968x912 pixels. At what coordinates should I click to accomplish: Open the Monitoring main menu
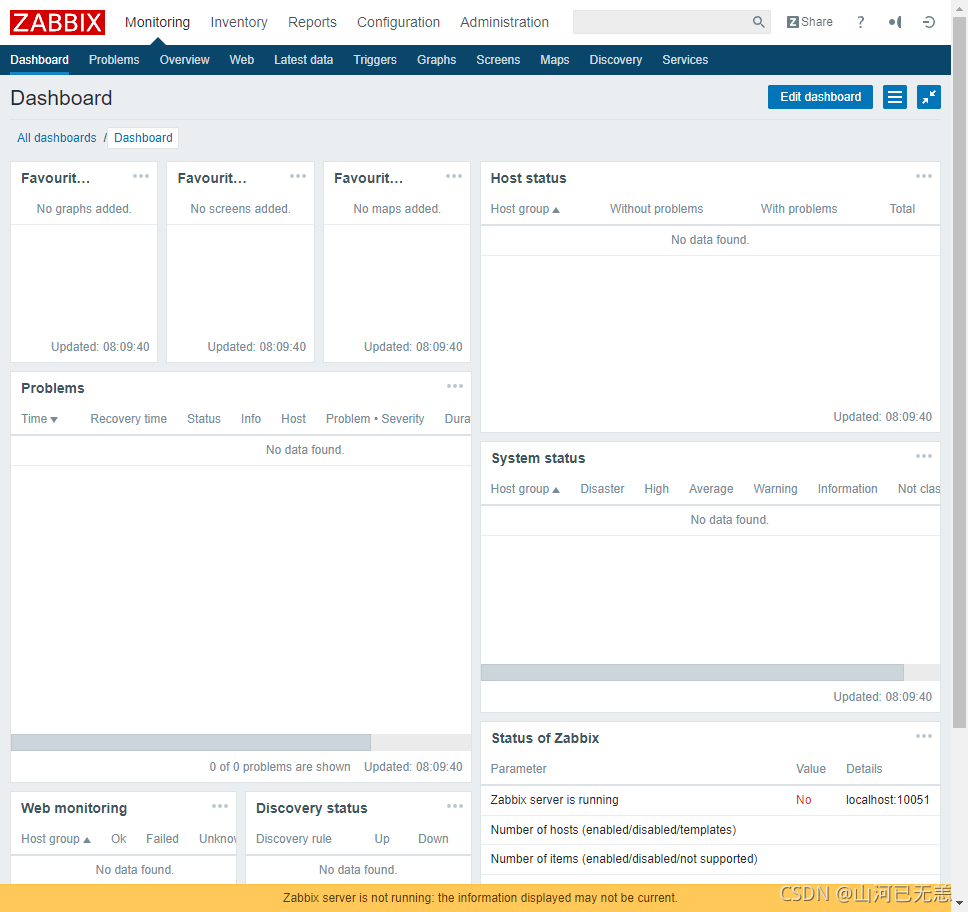click(157, 22)
